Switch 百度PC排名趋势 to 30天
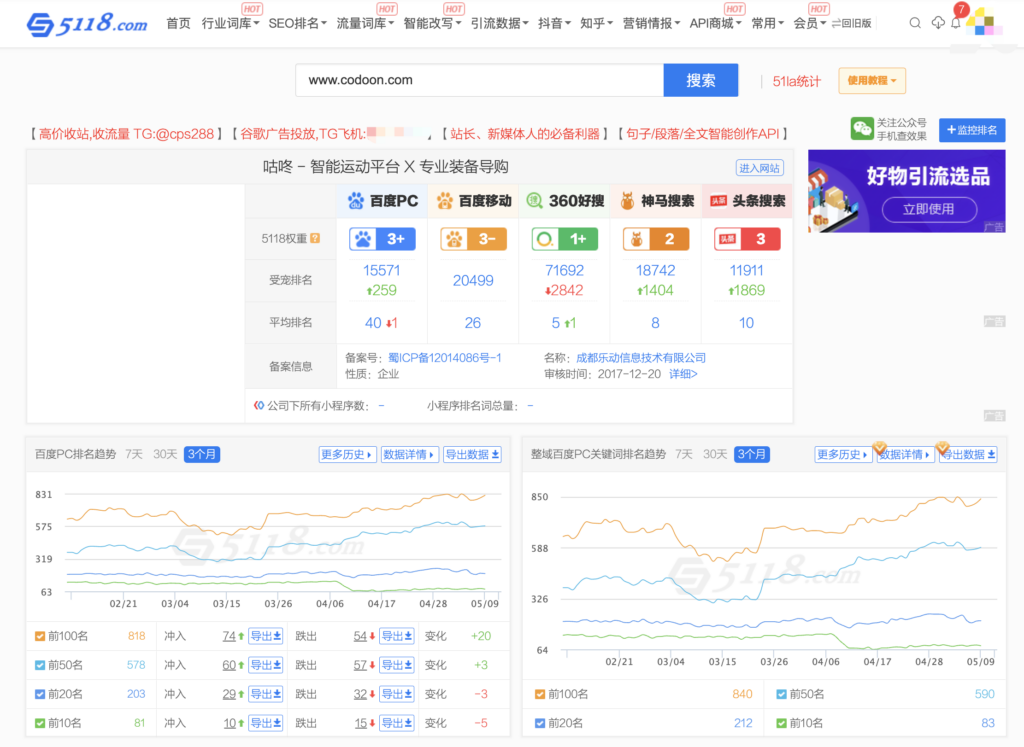Image resolution: width=1024 pixels, height=747 pixels. coord(165,454)
